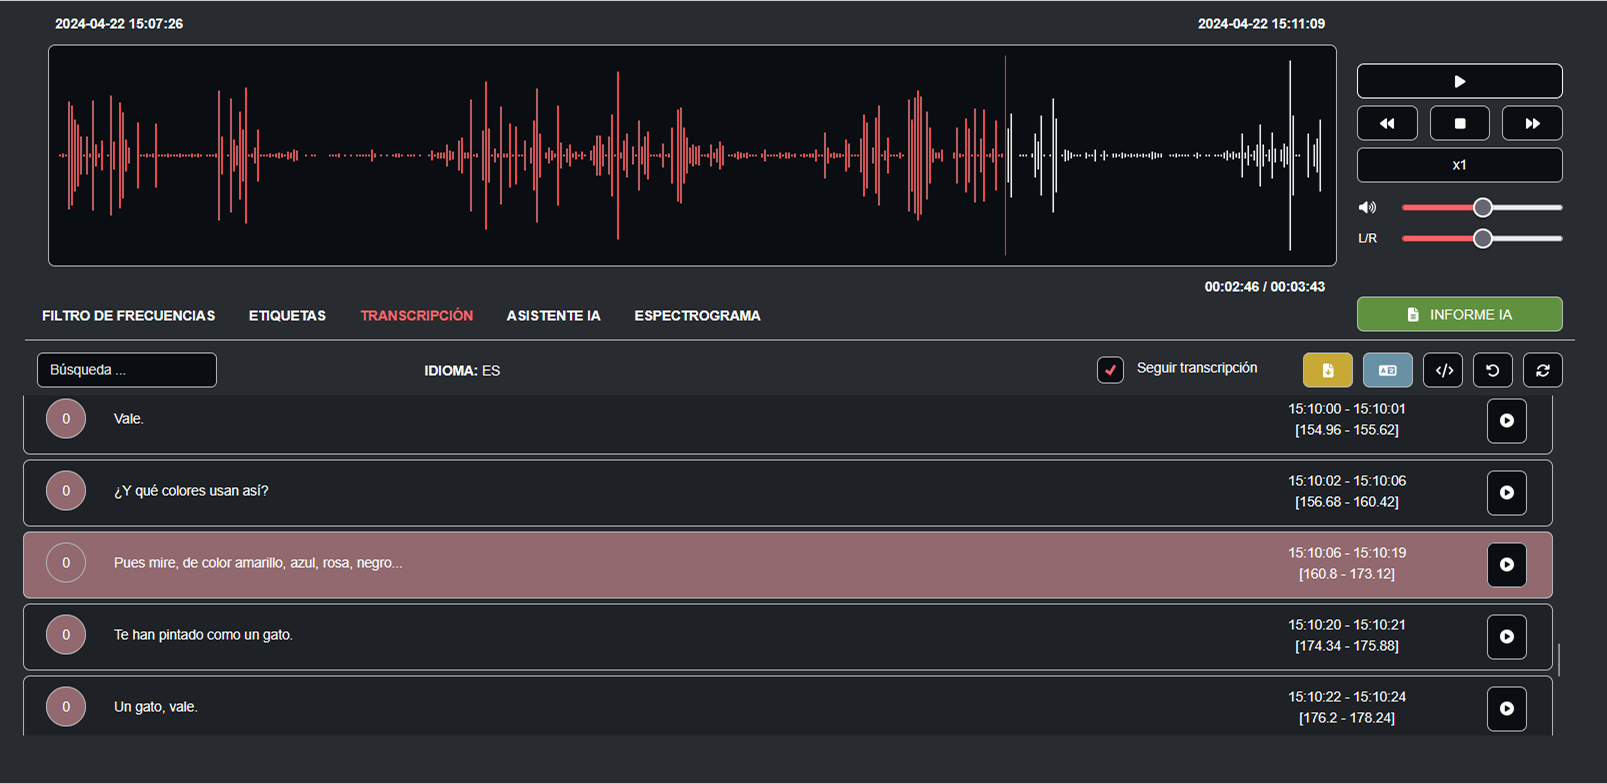The height and width of the screenshot is (784, 1607).
Task: Click the L/R balance slider handle
Action: click(x=1483, y=238)
